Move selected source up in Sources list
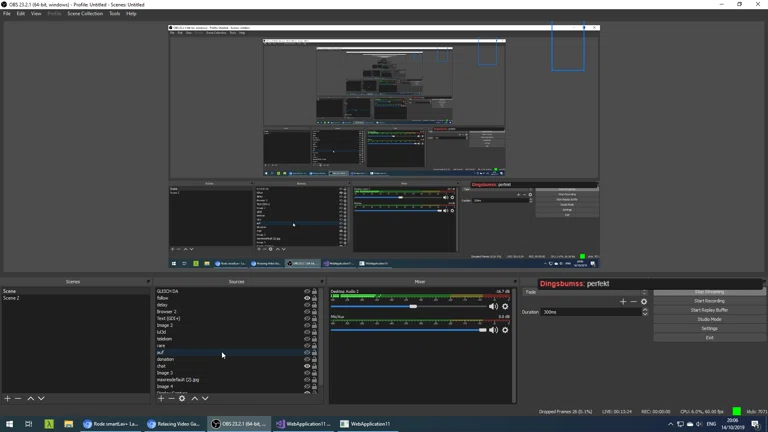This screenshot has height=432, width=768. pyautogui.click(x=194, y=399)
